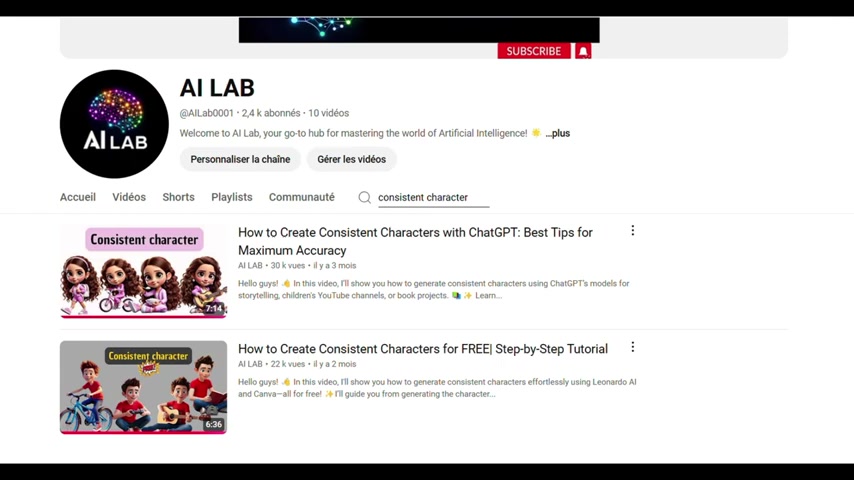This screenshot has width=854, height=480.
Task: Open options menu for ChatGPT characters video
Action: (x=632, y=230)
